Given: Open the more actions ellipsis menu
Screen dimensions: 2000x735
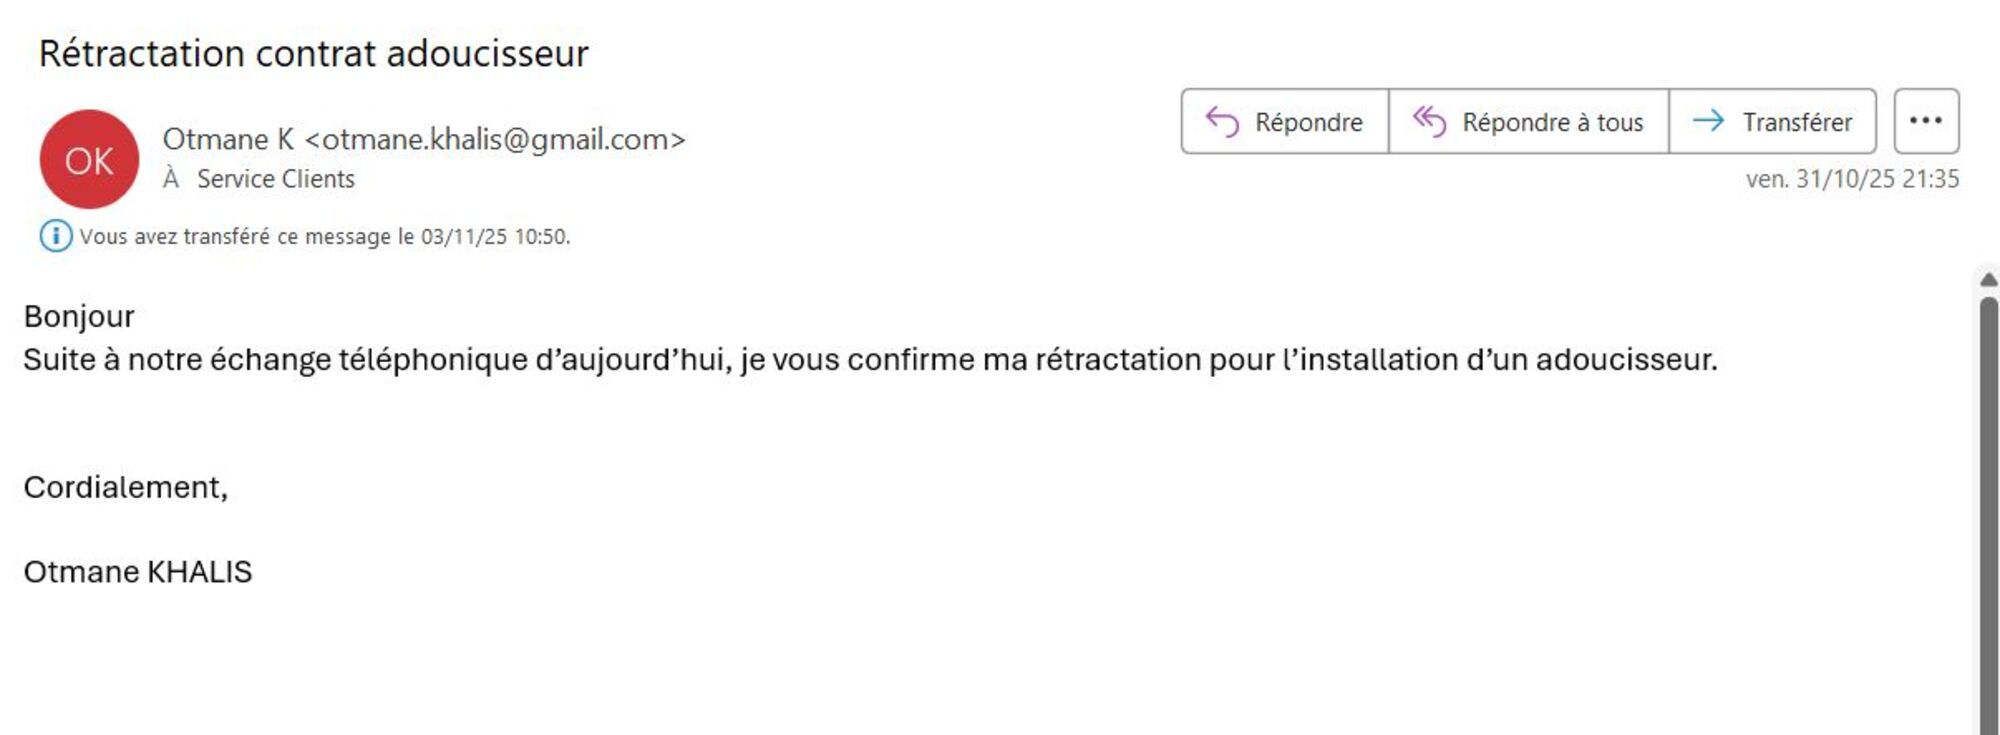Looking at the screenshot, I should (x=1925, y=121).
